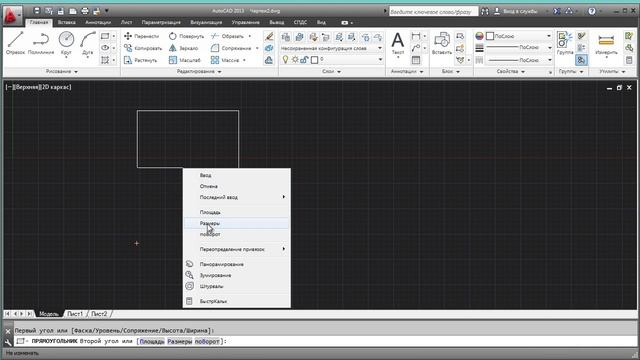Select the Дуга arc tool
The height and width of the screenshot is (360, 640).
(x=87, y=43)
